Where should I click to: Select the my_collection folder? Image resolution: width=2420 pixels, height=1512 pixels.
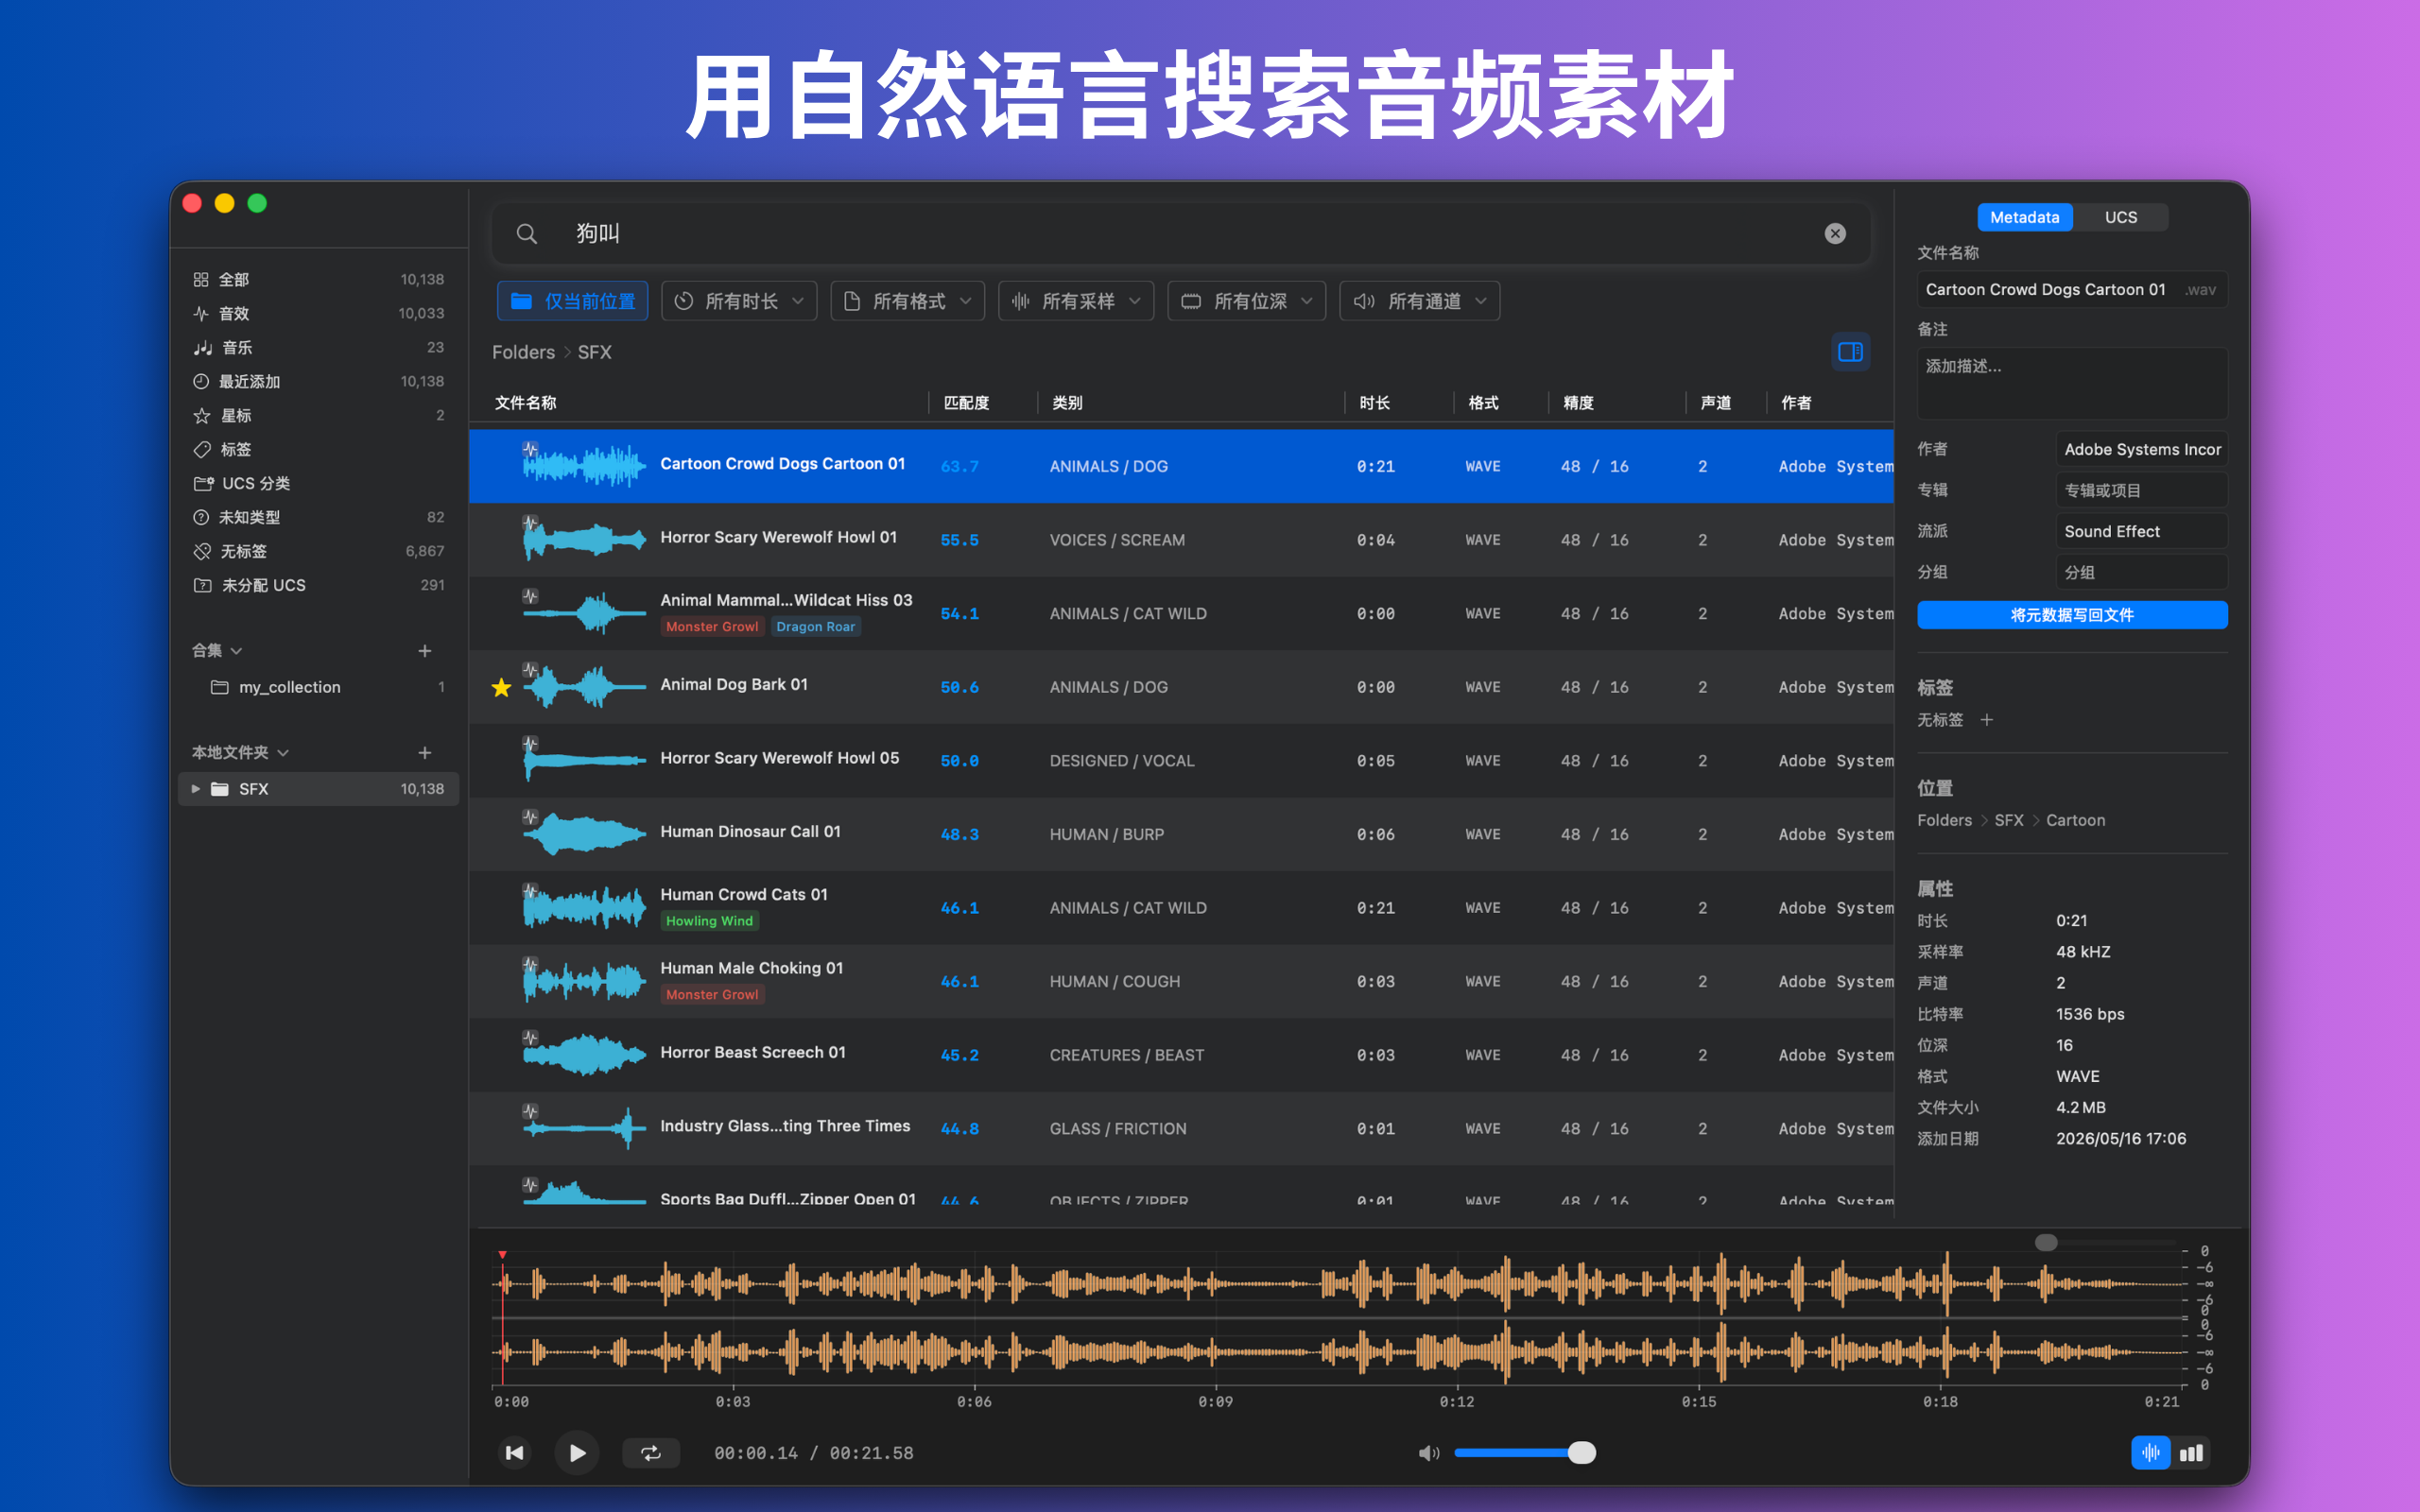tap(319, 688)
